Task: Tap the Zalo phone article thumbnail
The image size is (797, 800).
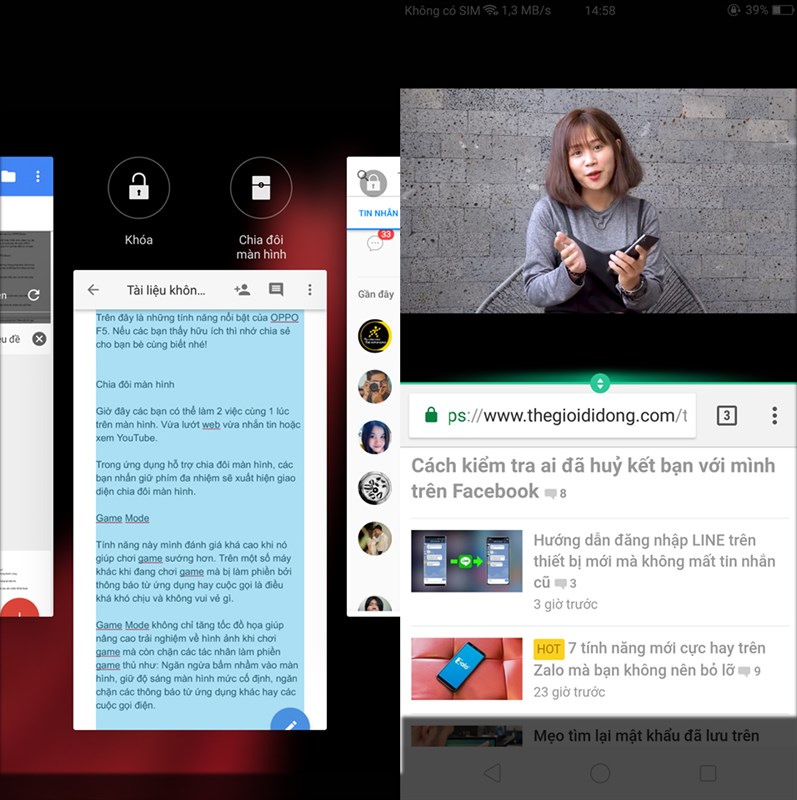Action: (x=467, y=668)
